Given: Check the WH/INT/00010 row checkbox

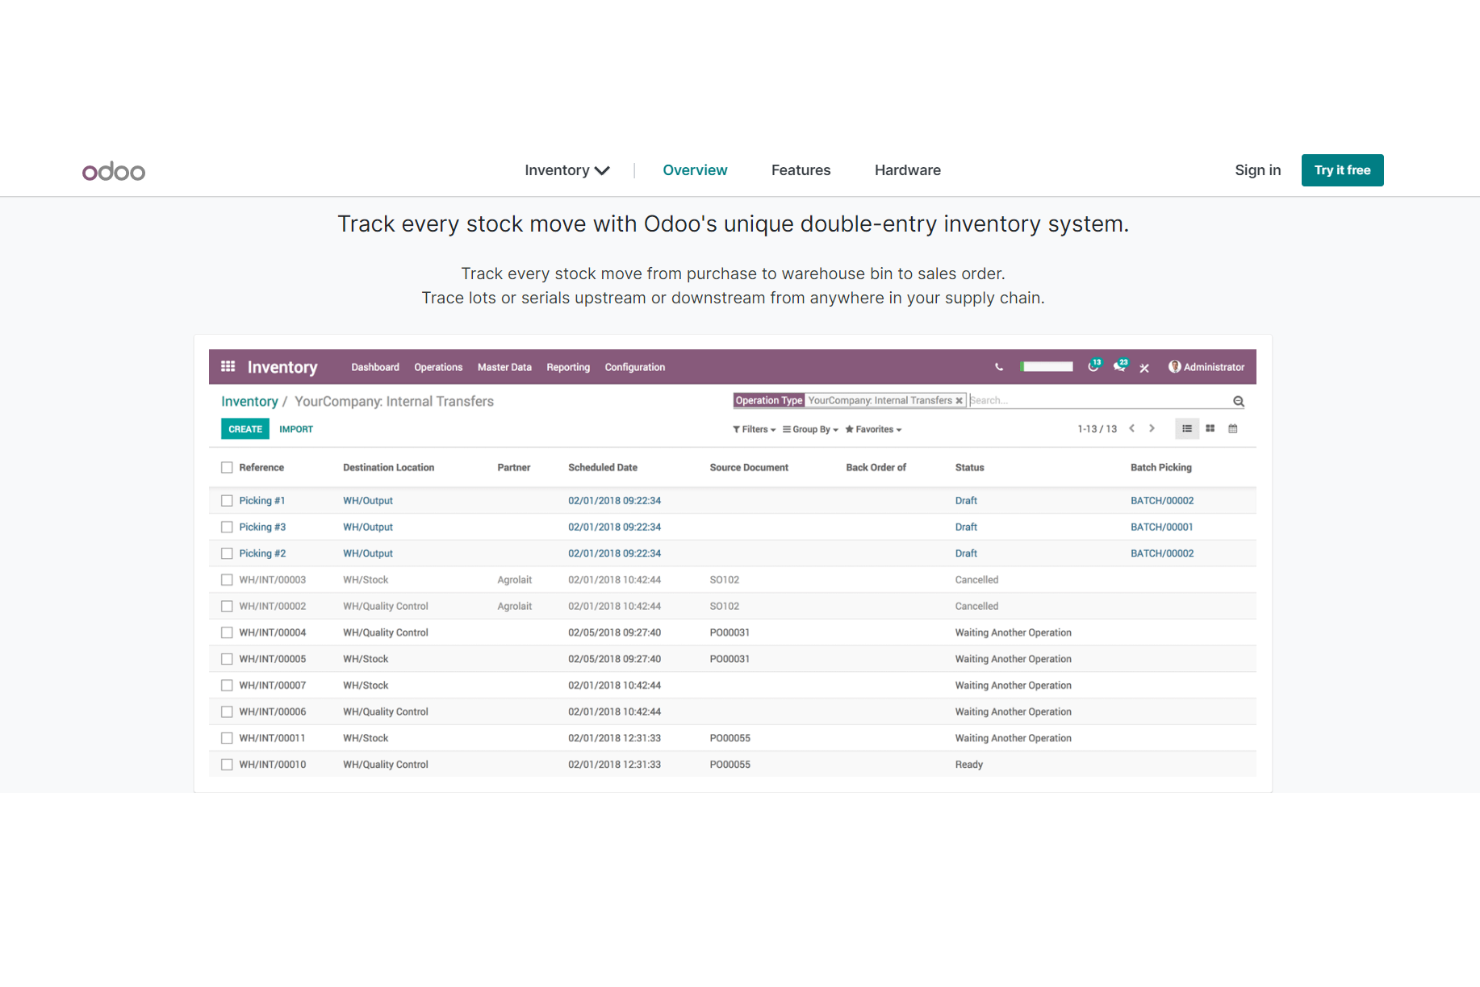Looking at the screenshot, I should [x=227, y=764].
